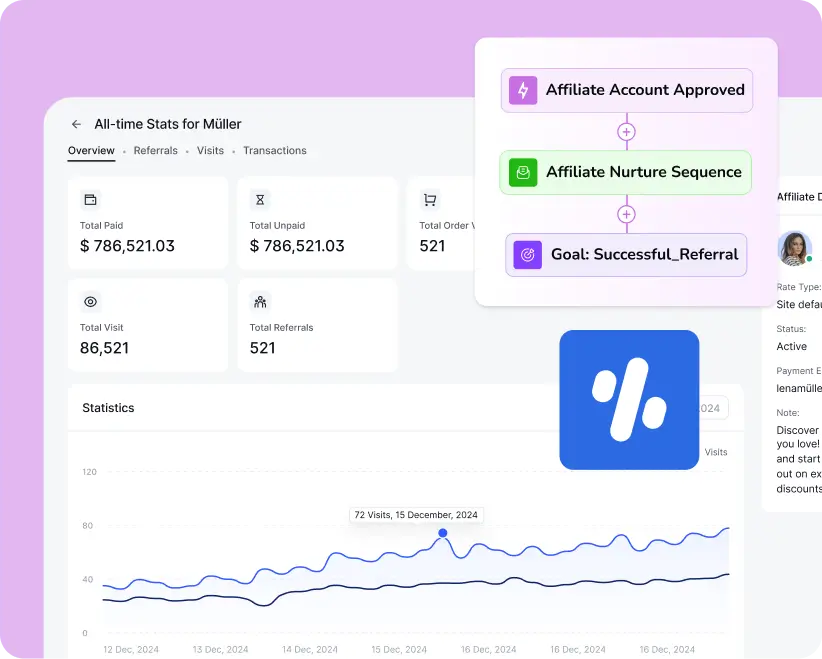This screenshot has height=659, width=822.
Task: Click the shopping cart icon on Total Order card
Action: click(x=430, y=200)
